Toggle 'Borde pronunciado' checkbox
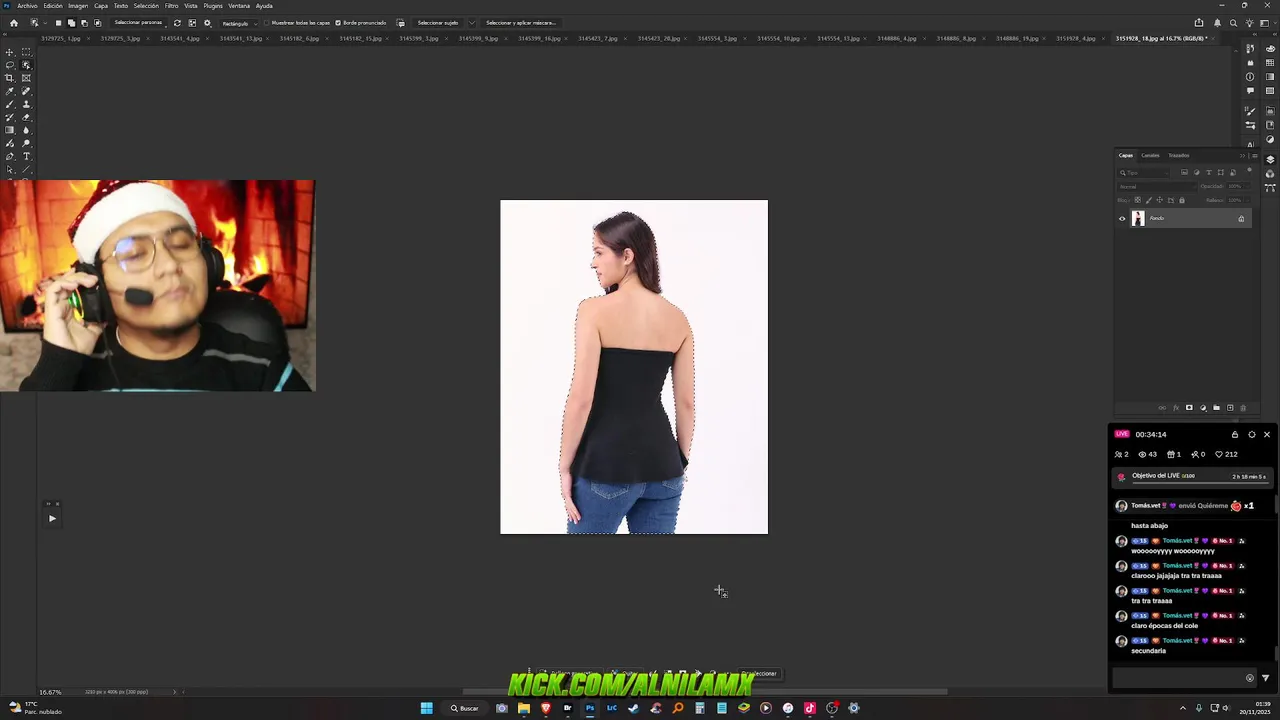This screenshot has height=720, width=1280. 338,23
